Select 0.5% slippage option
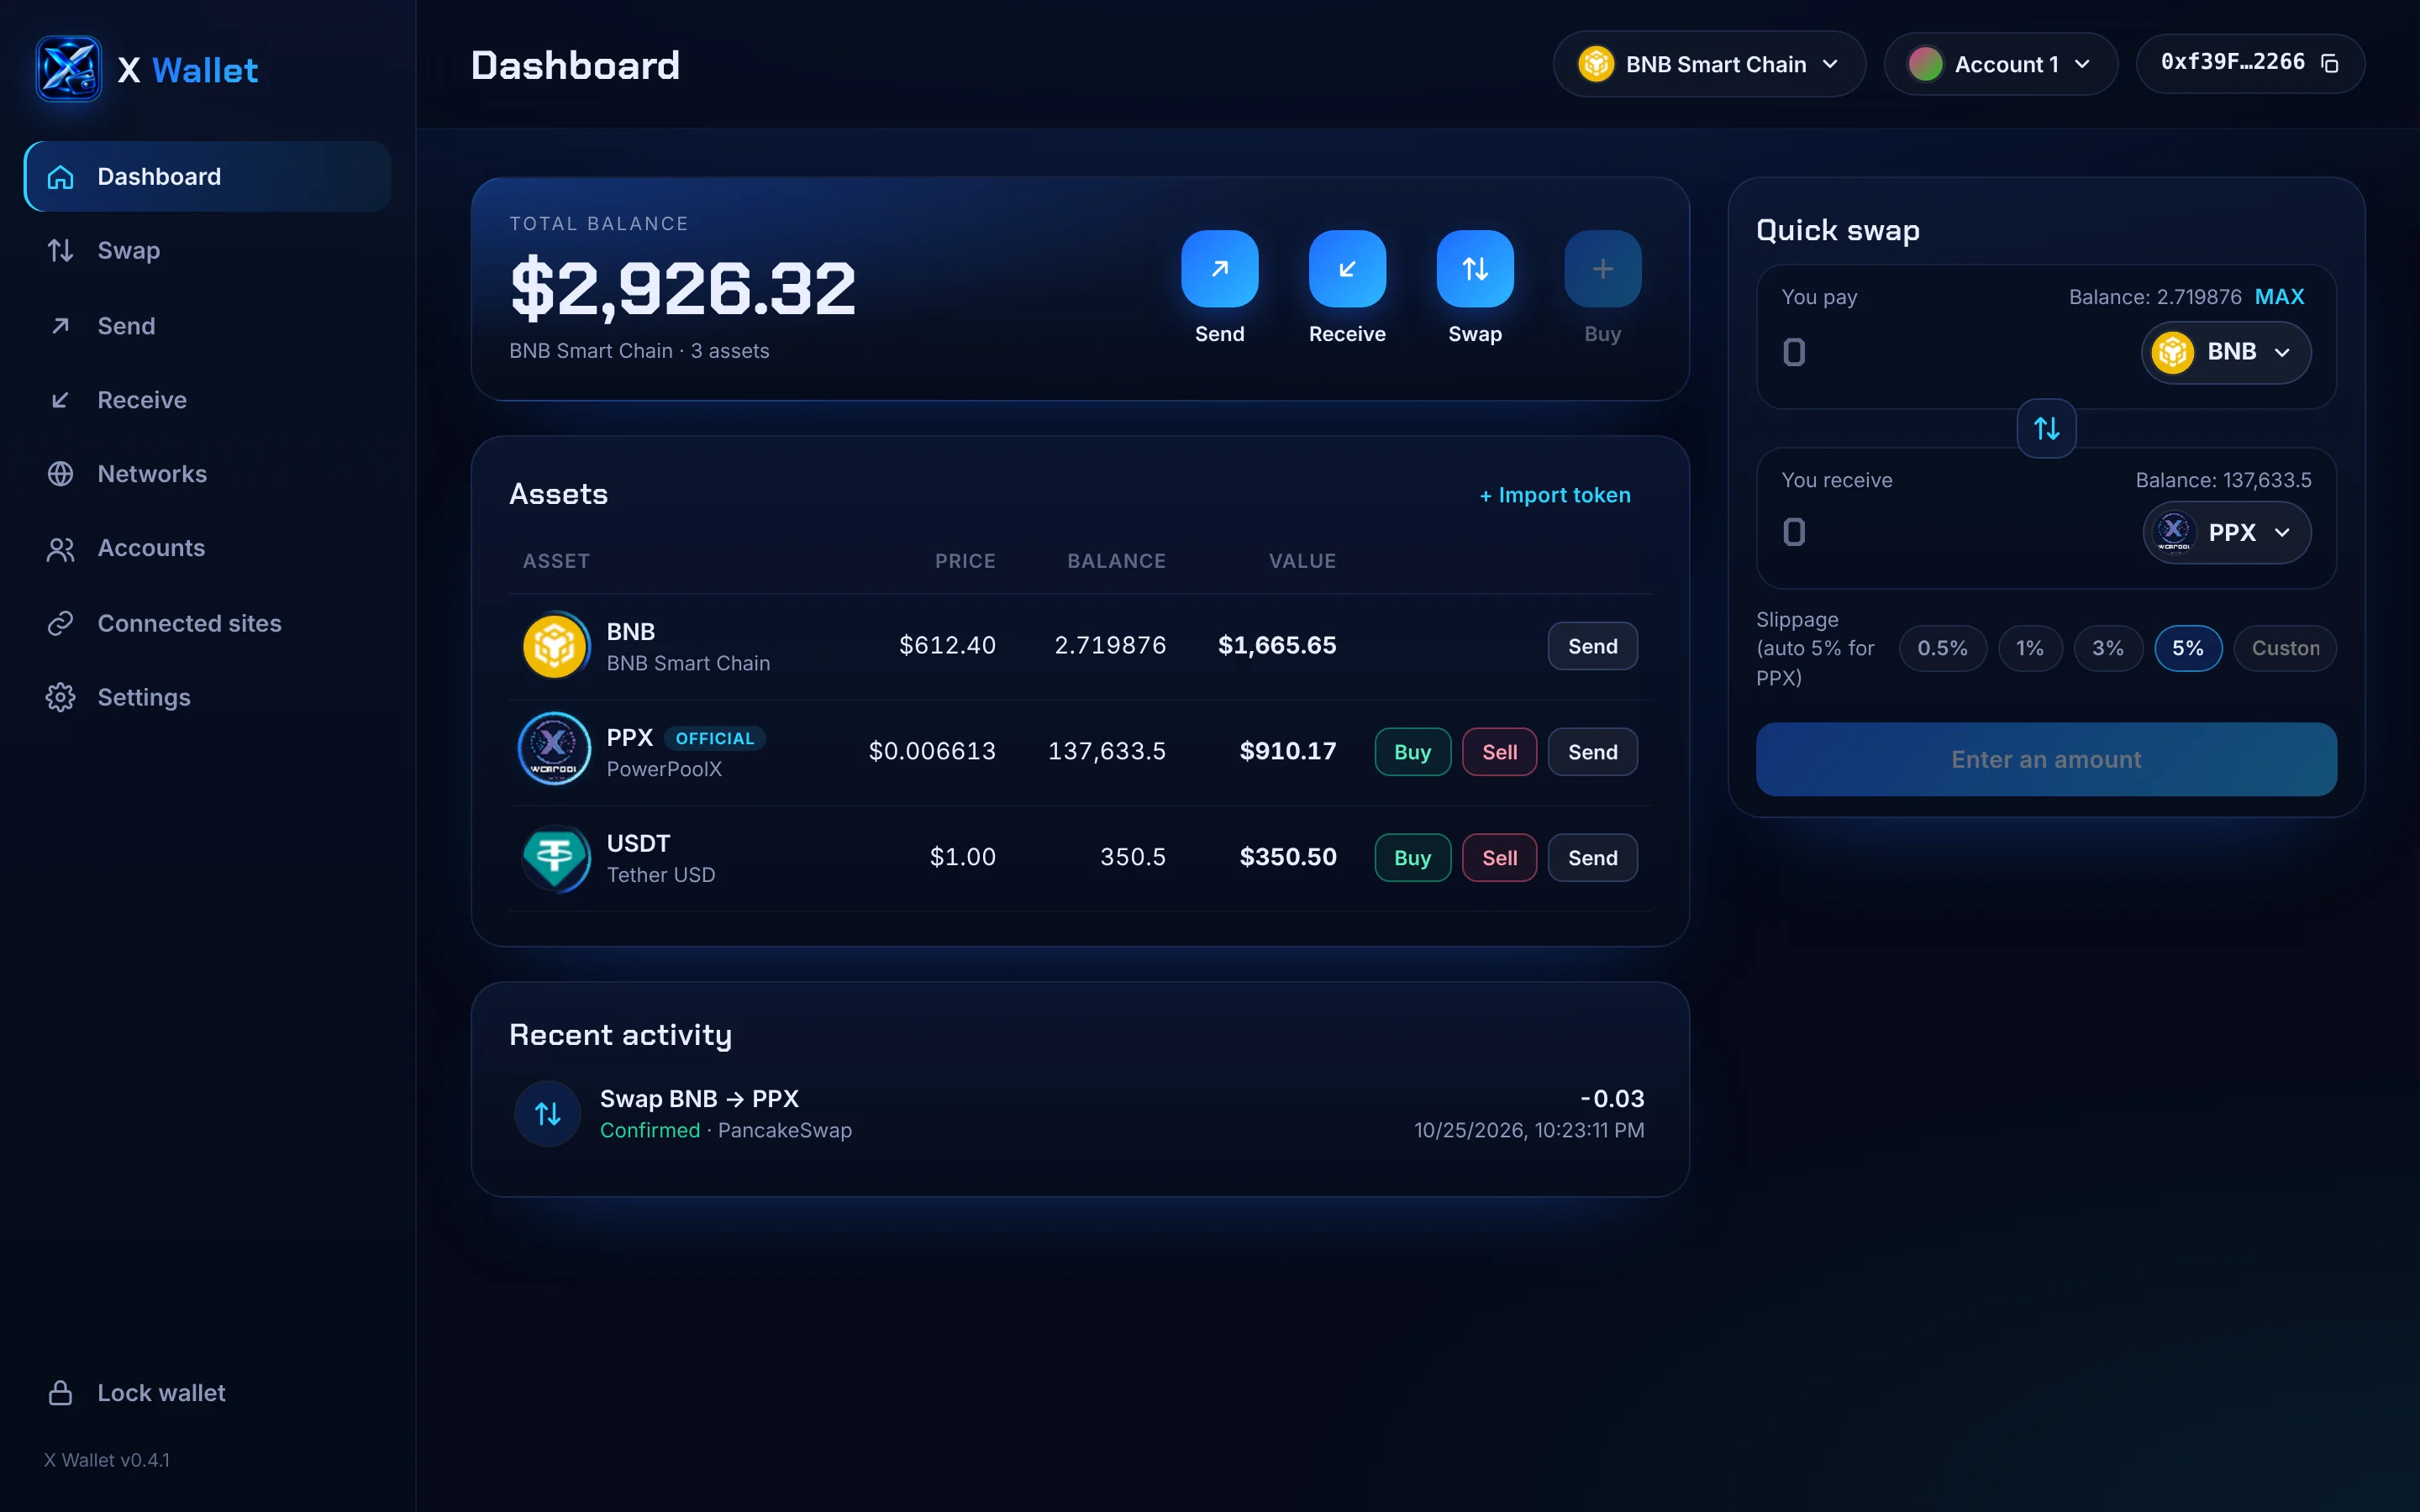This screenshot has width=2420, height=1512. coord(1942,648)
